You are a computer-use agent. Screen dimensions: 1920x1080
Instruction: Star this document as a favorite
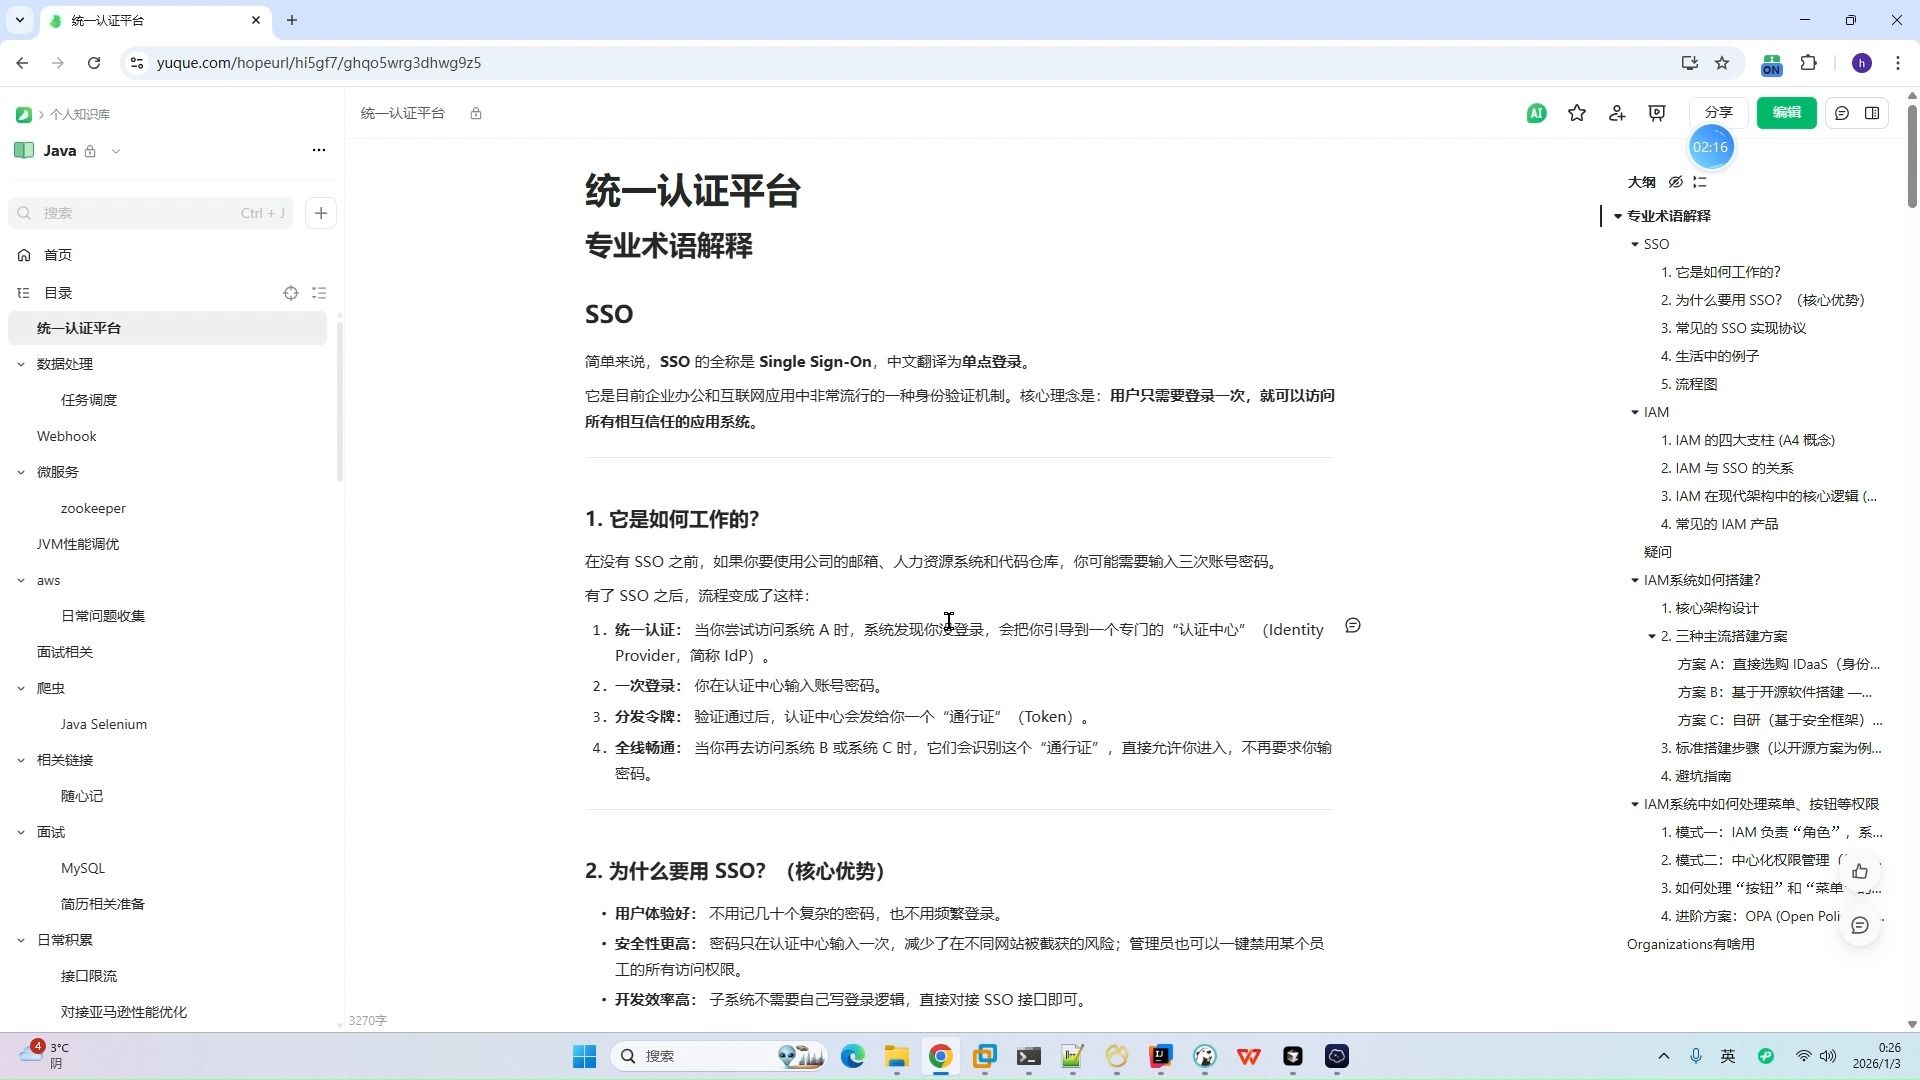click(x=1577, y=113)
